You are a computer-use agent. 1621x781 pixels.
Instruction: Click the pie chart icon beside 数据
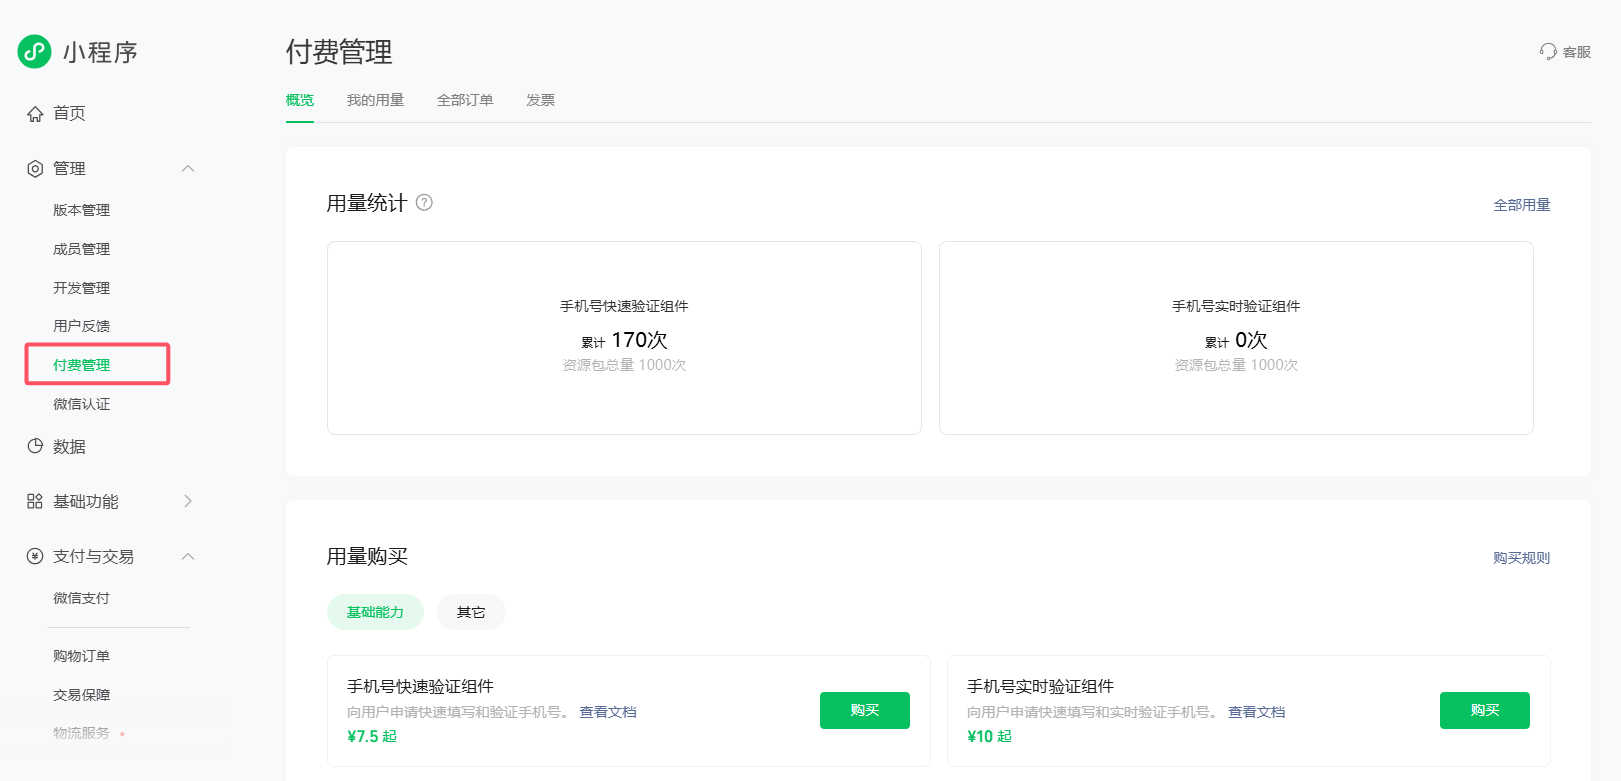click(35, 446)
